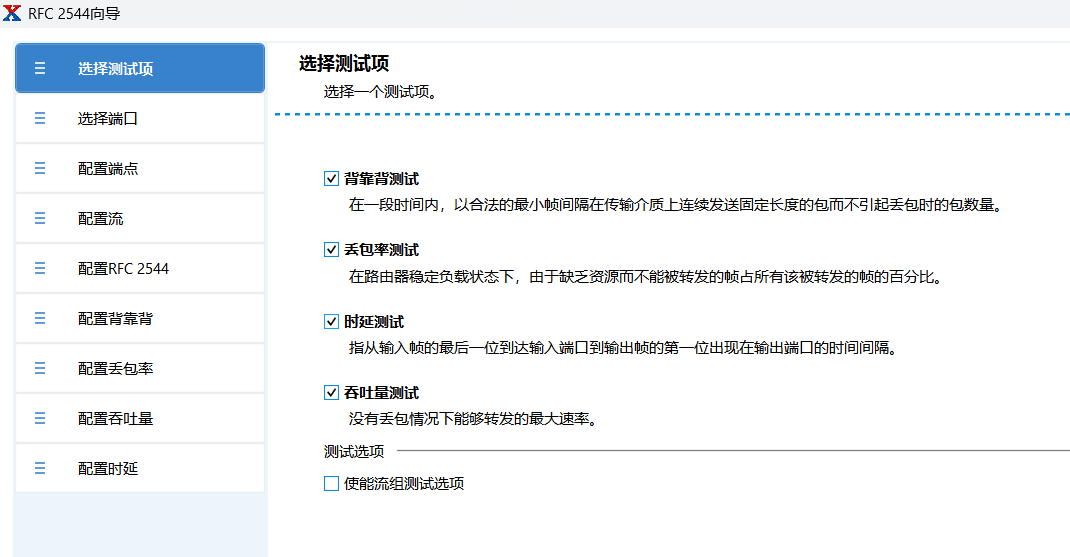Click the 吞吐量测试 label text

coord(381,392)
